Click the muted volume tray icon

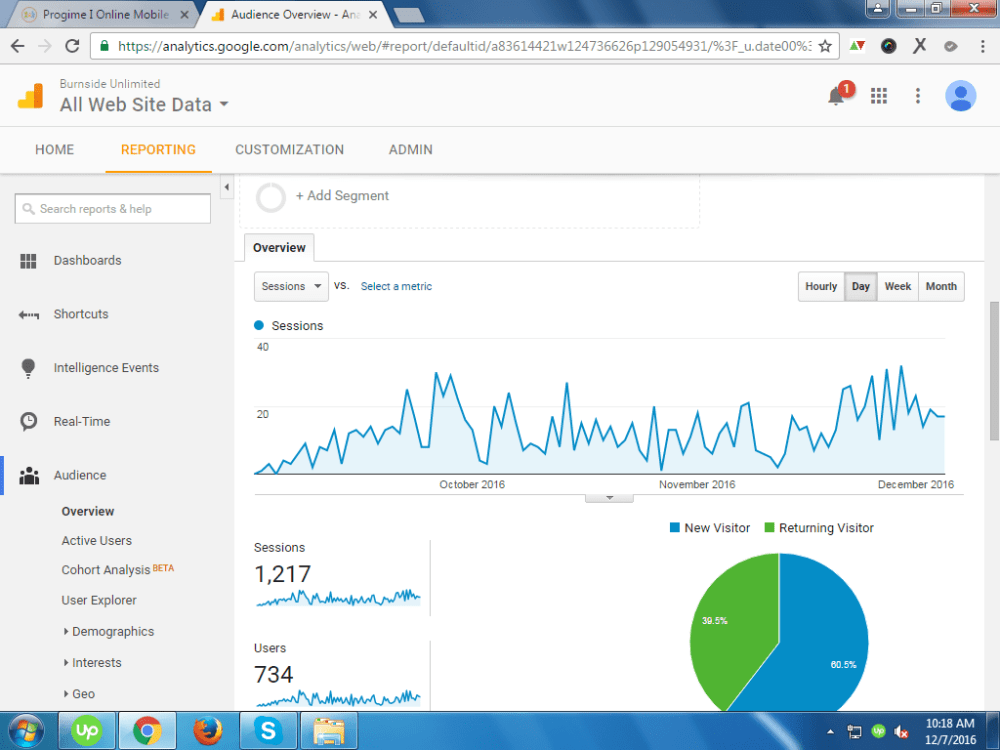(x=901, y=732)
